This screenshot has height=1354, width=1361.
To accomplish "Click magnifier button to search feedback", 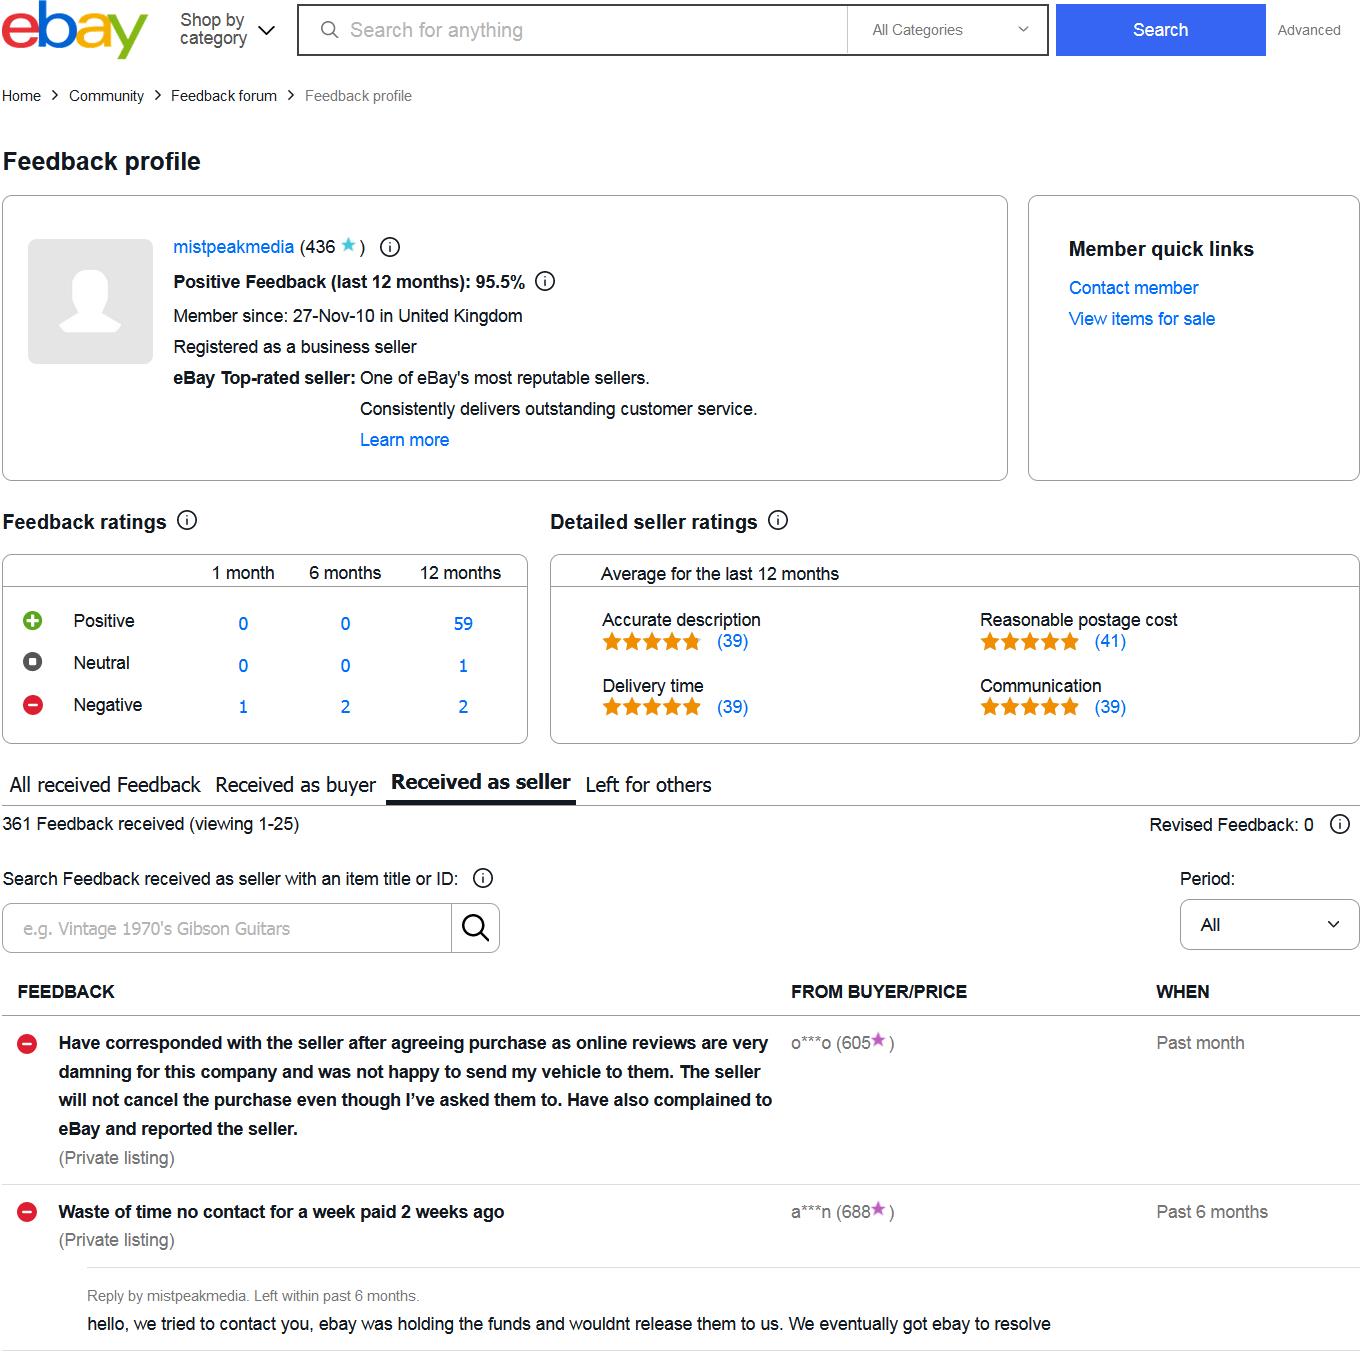I will [475, 928].
